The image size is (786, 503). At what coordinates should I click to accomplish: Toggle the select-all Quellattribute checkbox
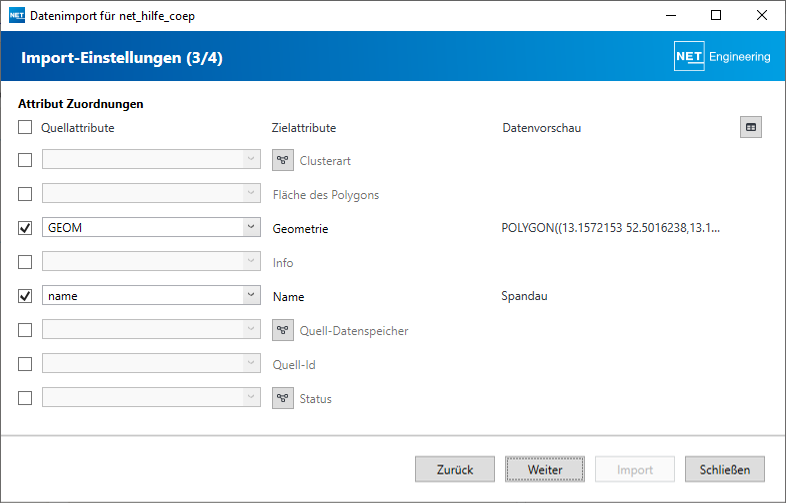(x=25, y=127)
